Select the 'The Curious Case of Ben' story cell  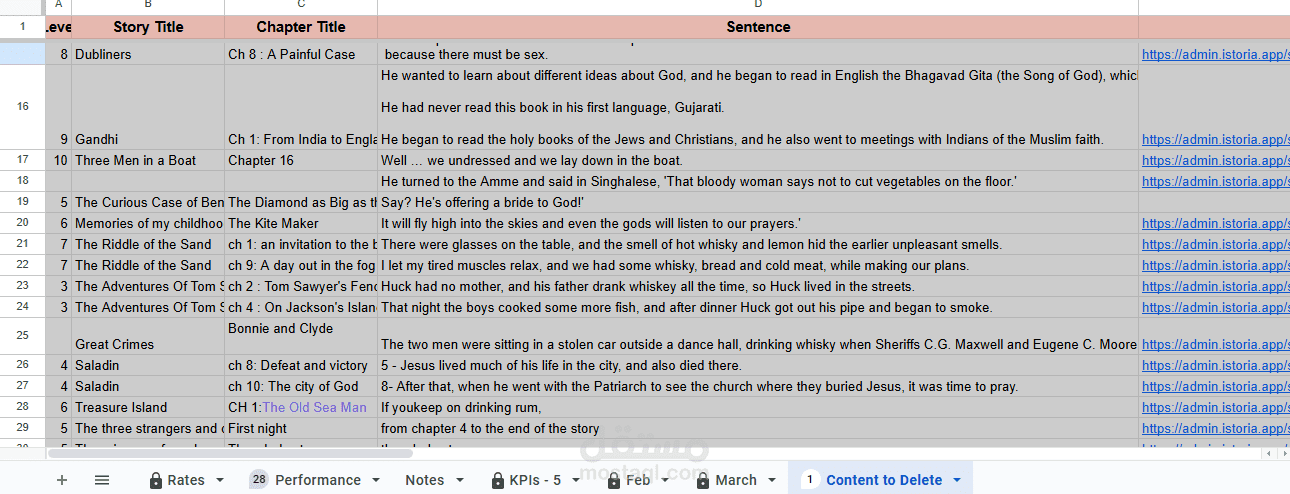[x=148, y=202]
